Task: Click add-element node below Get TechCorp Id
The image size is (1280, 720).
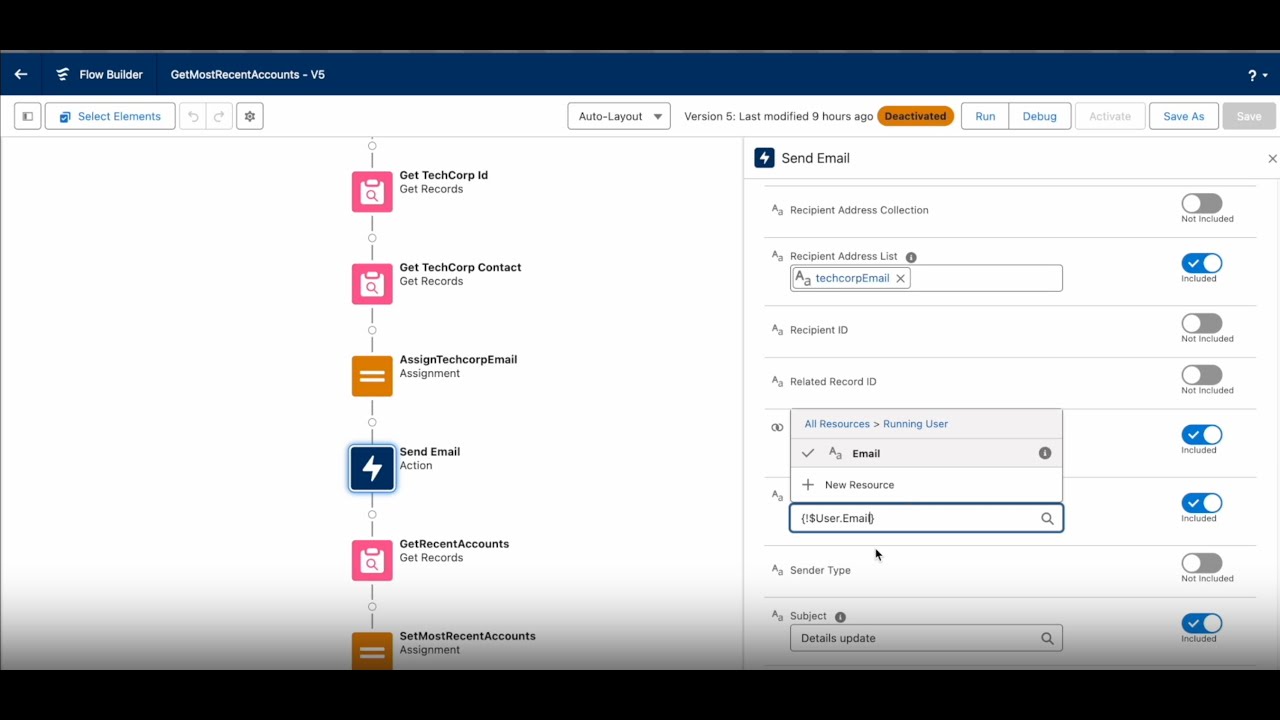Action: [372, 238]
